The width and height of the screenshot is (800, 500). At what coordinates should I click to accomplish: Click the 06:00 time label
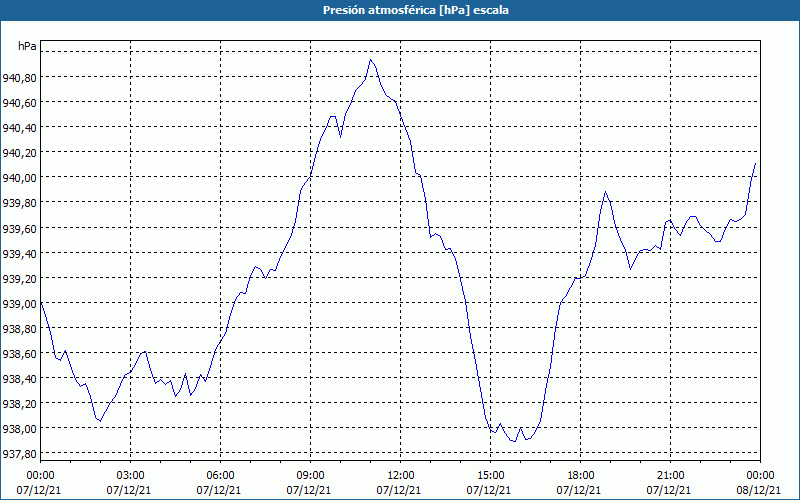[220, 476]
